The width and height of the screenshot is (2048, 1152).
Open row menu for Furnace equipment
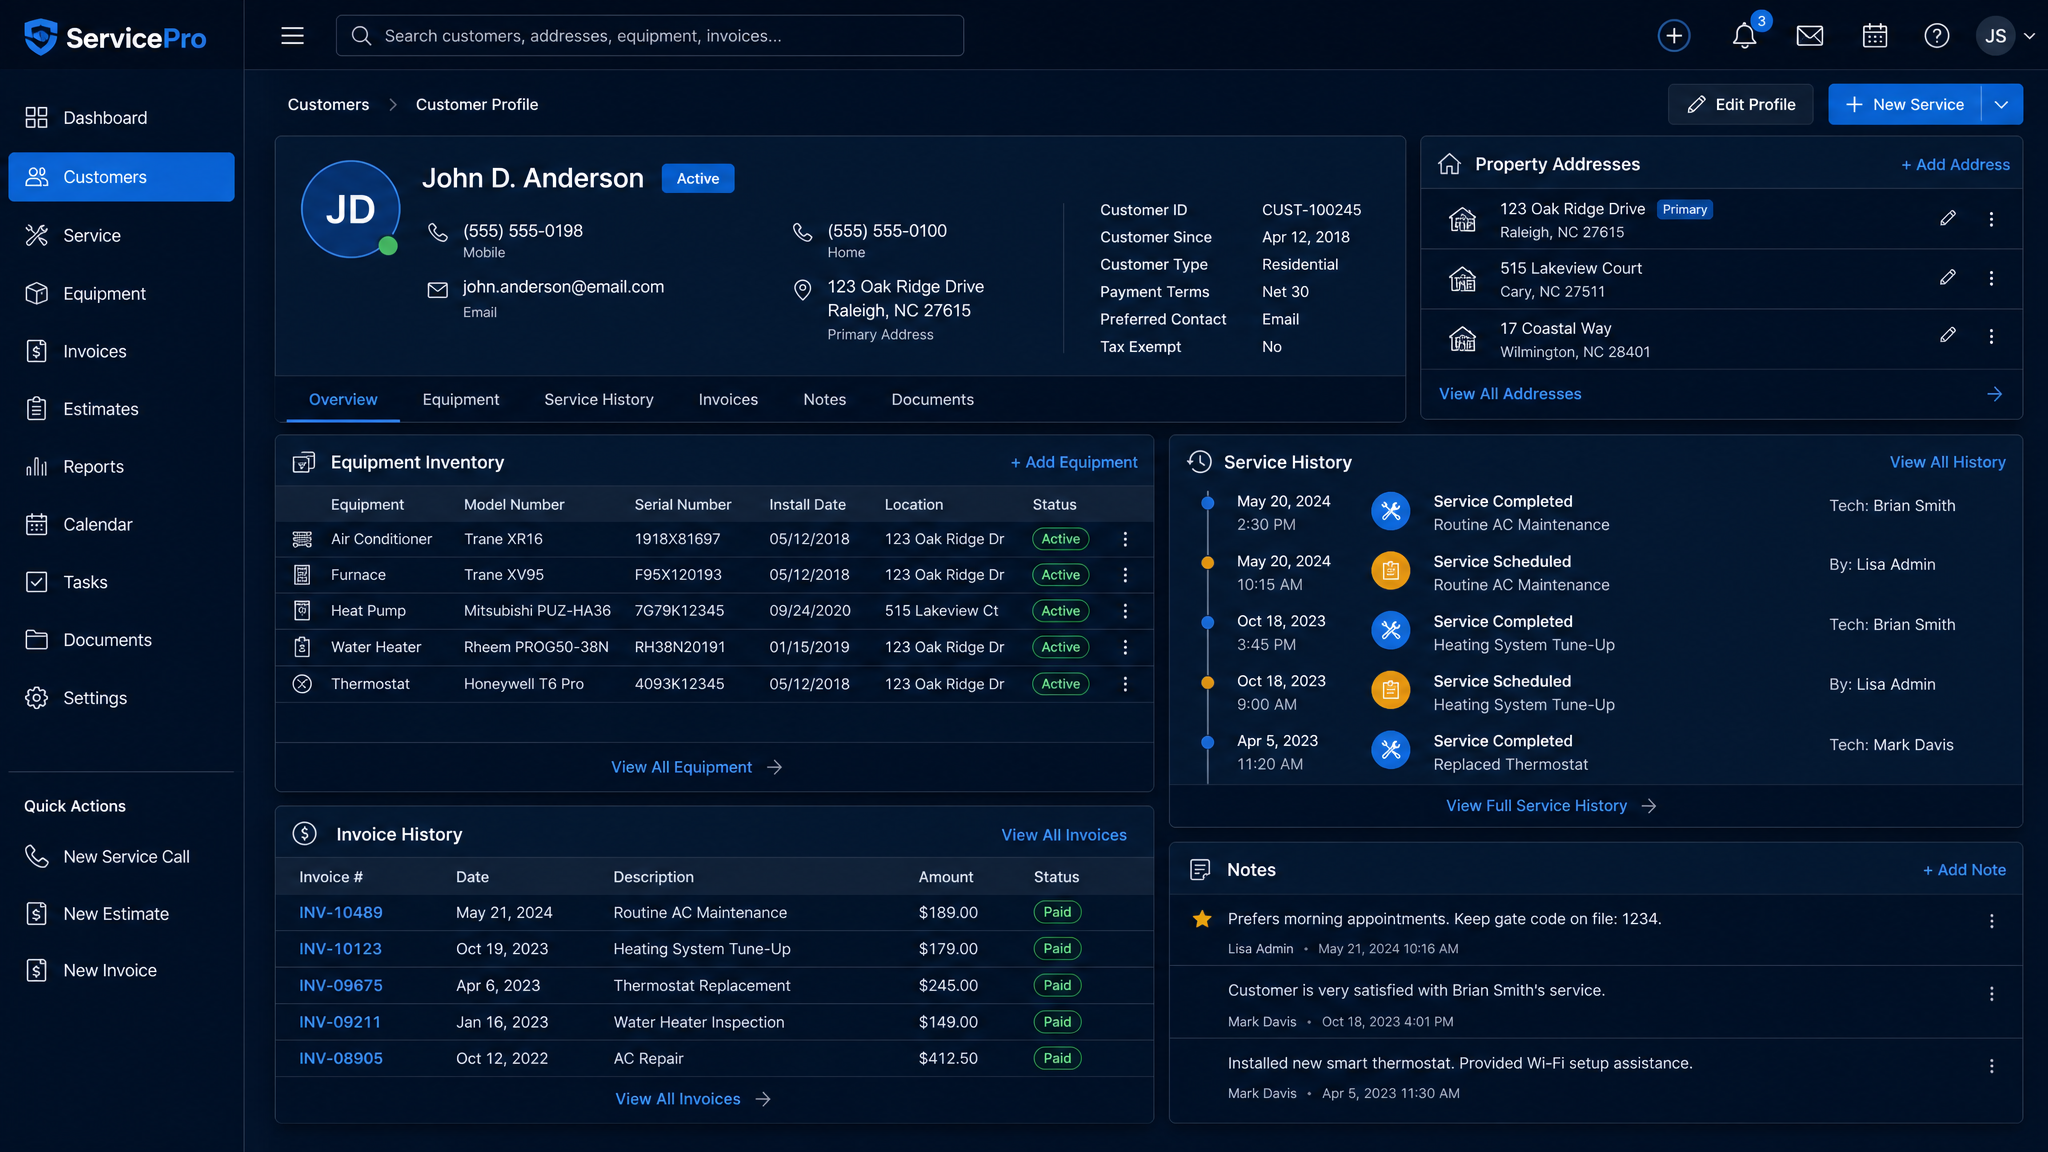(x=1125, y=575)
